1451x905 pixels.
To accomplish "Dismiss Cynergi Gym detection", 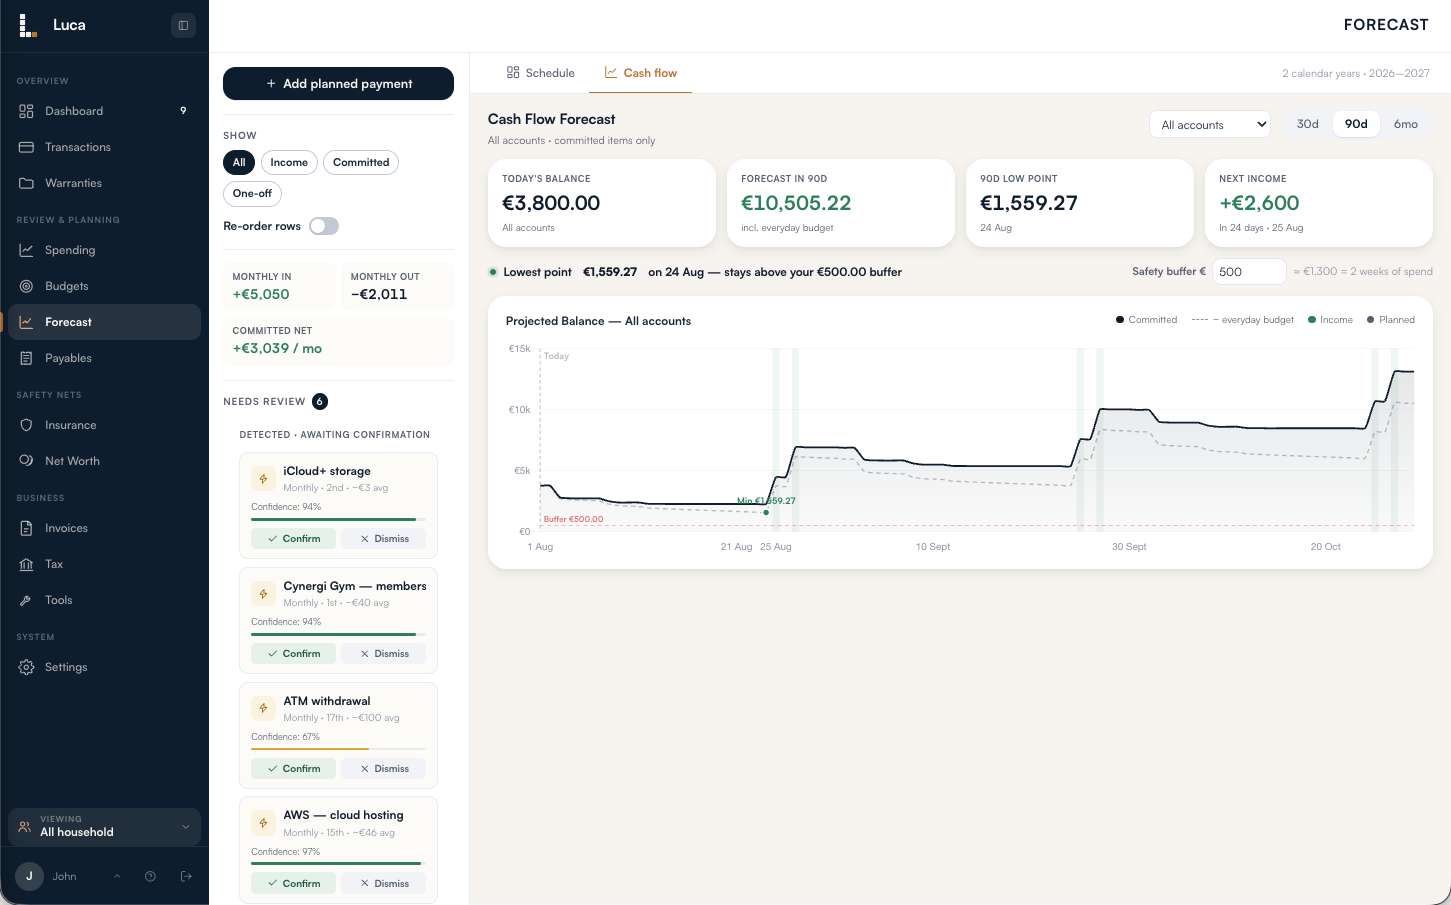I will click(383, 654).
